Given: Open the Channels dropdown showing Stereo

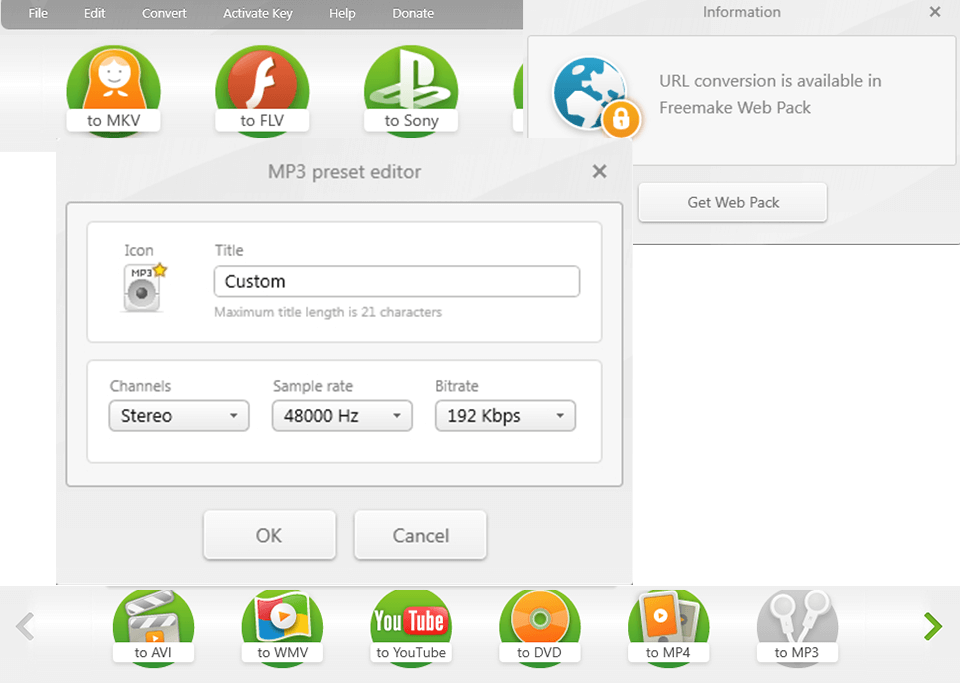Looking at the screenshot, I should [x=178, y=415].
